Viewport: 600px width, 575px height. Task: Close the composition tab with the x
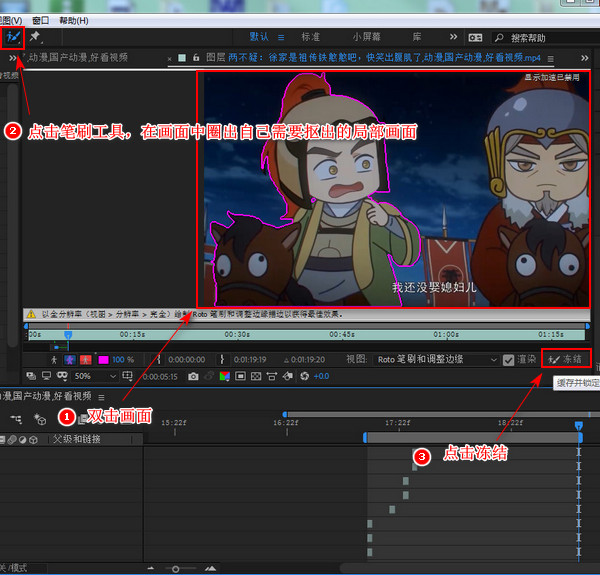[x=169, y=59]
